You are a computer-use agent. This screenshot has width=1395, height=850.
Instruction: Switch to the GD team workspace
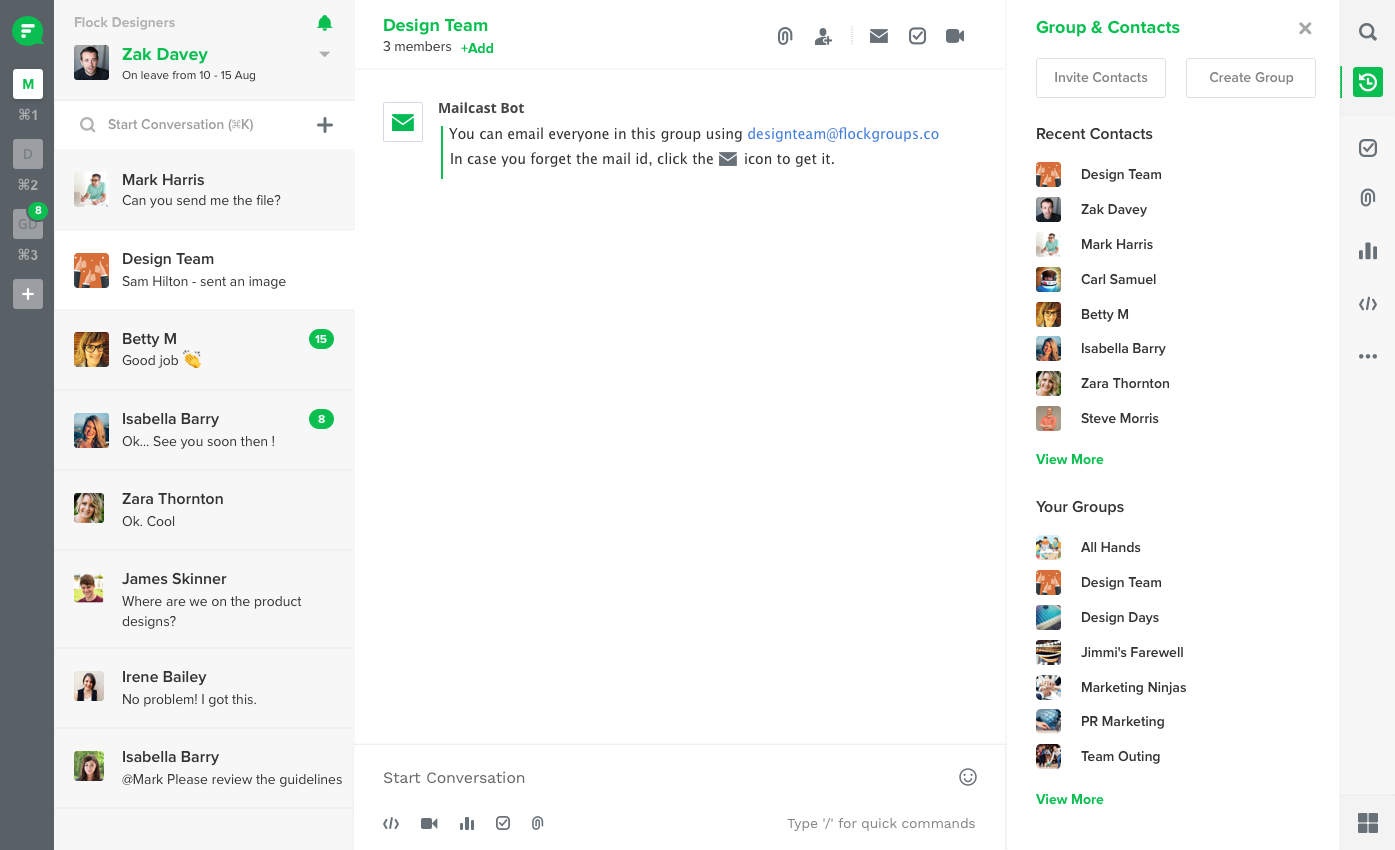click(x=27, y=224)
